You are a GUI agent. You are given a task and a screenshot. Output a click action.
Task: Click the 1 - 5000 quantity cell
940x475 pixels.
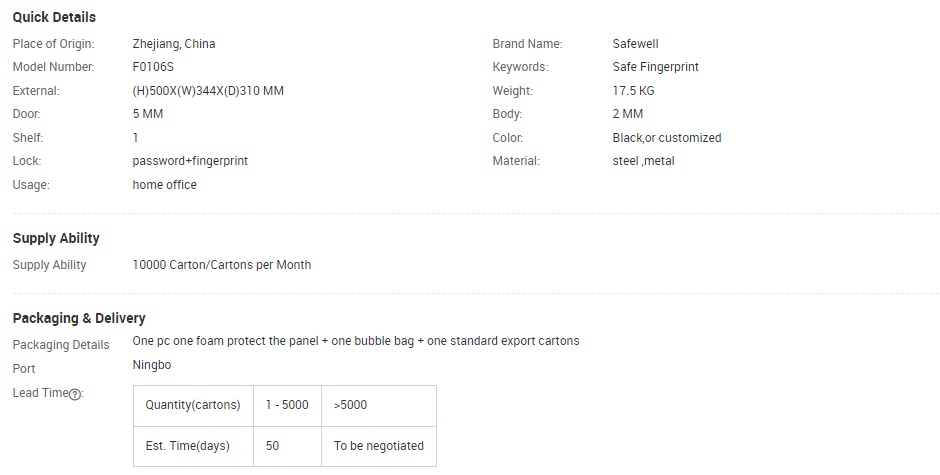(x=287, y=405)
